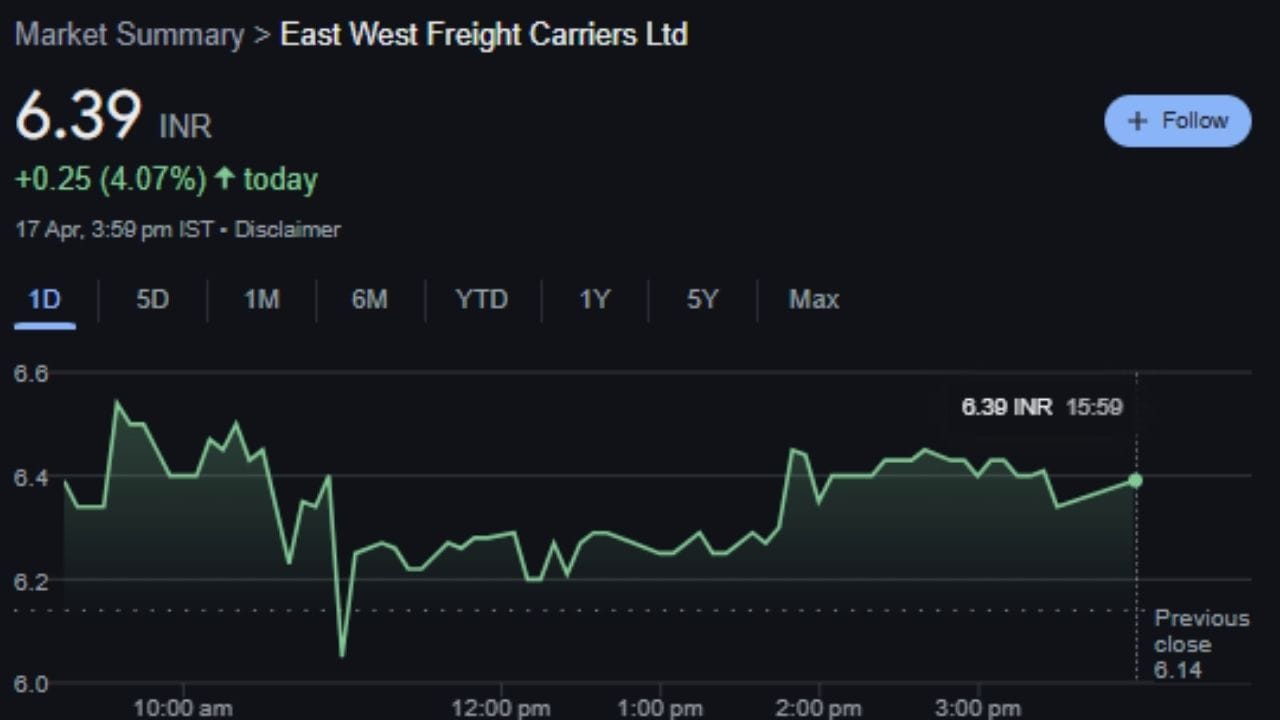Show the 1M chart range
Image resolution: width=1280 pixels, height=720 pixels.
click(261, 299)
